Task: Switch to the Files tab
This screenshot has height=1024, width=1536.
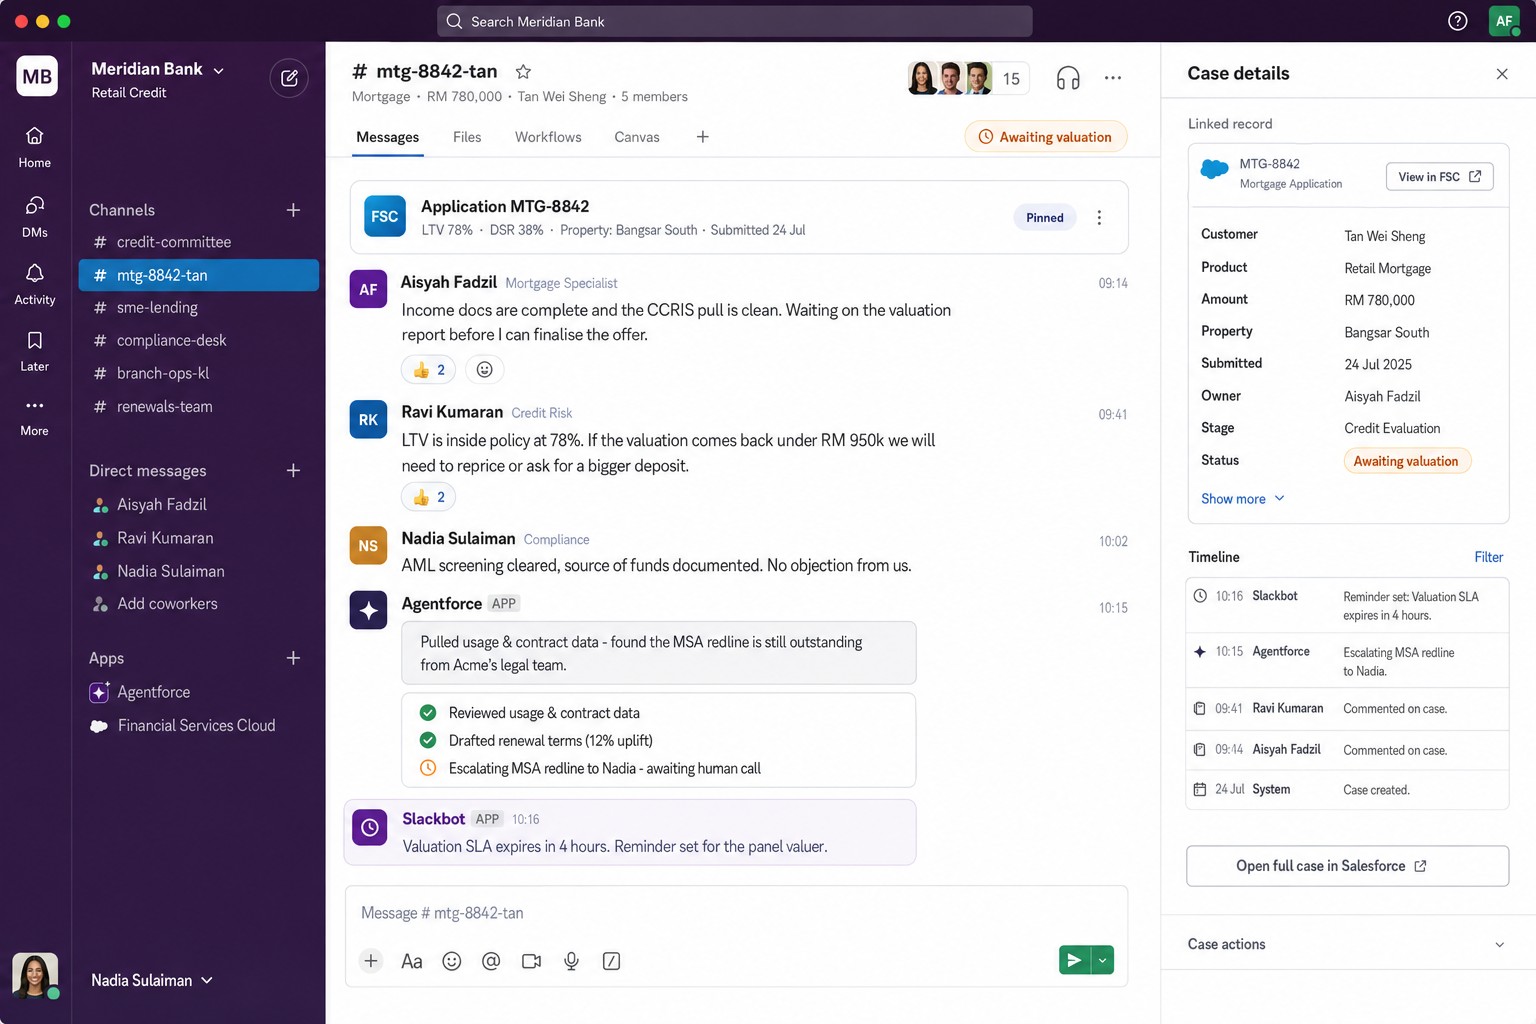Action: [467, 137]
